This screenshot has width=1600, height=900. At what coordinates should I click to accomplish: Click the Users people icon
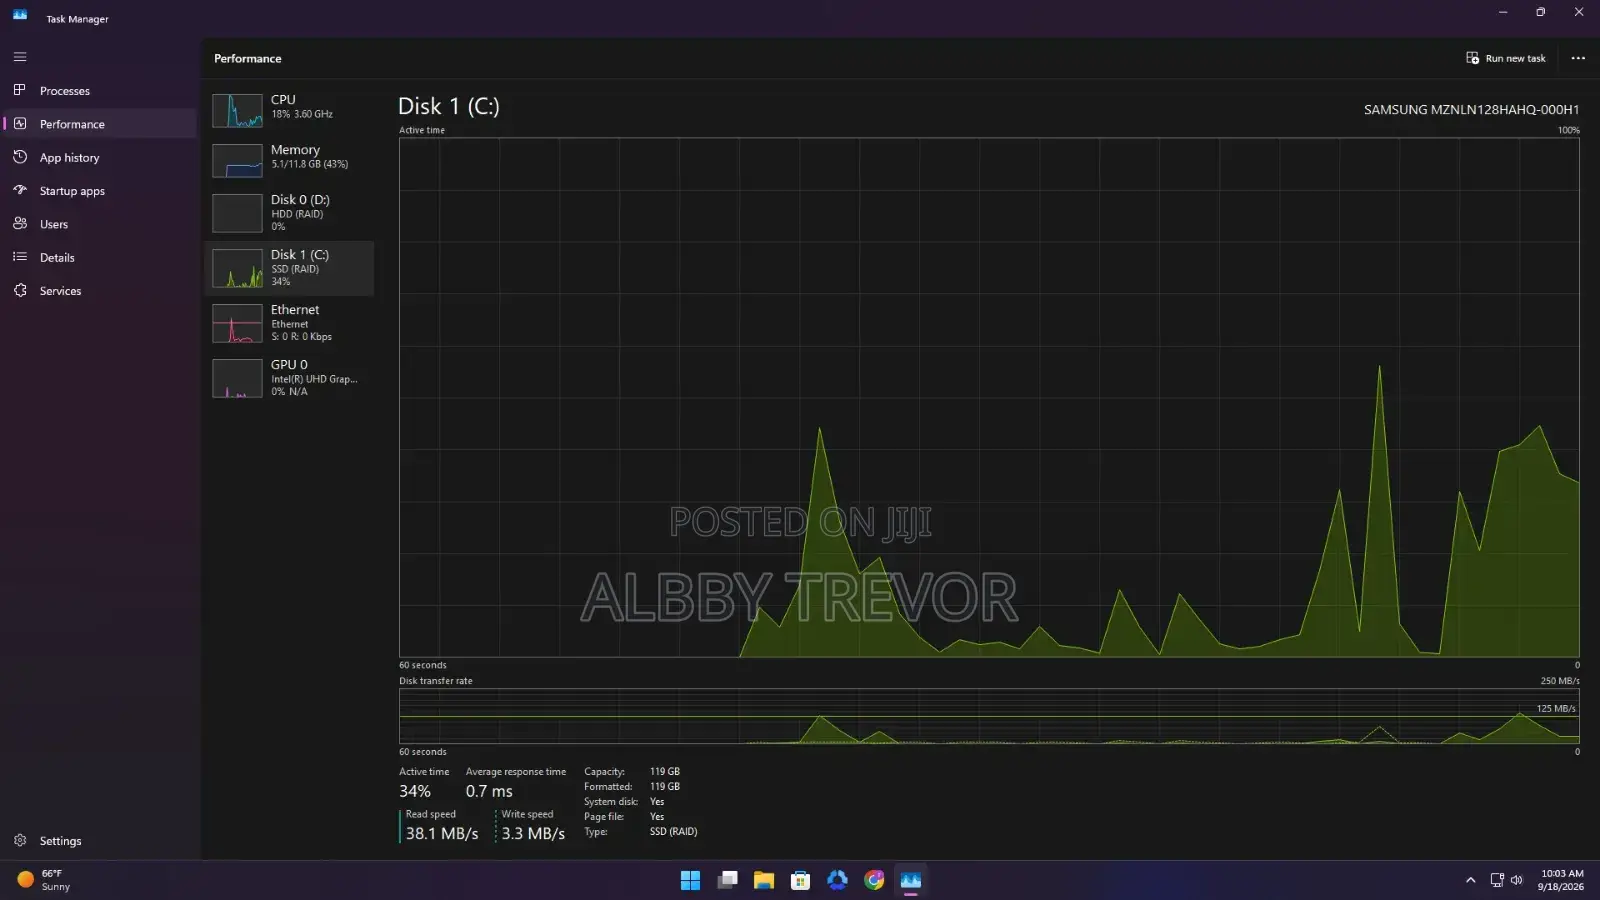20,224
